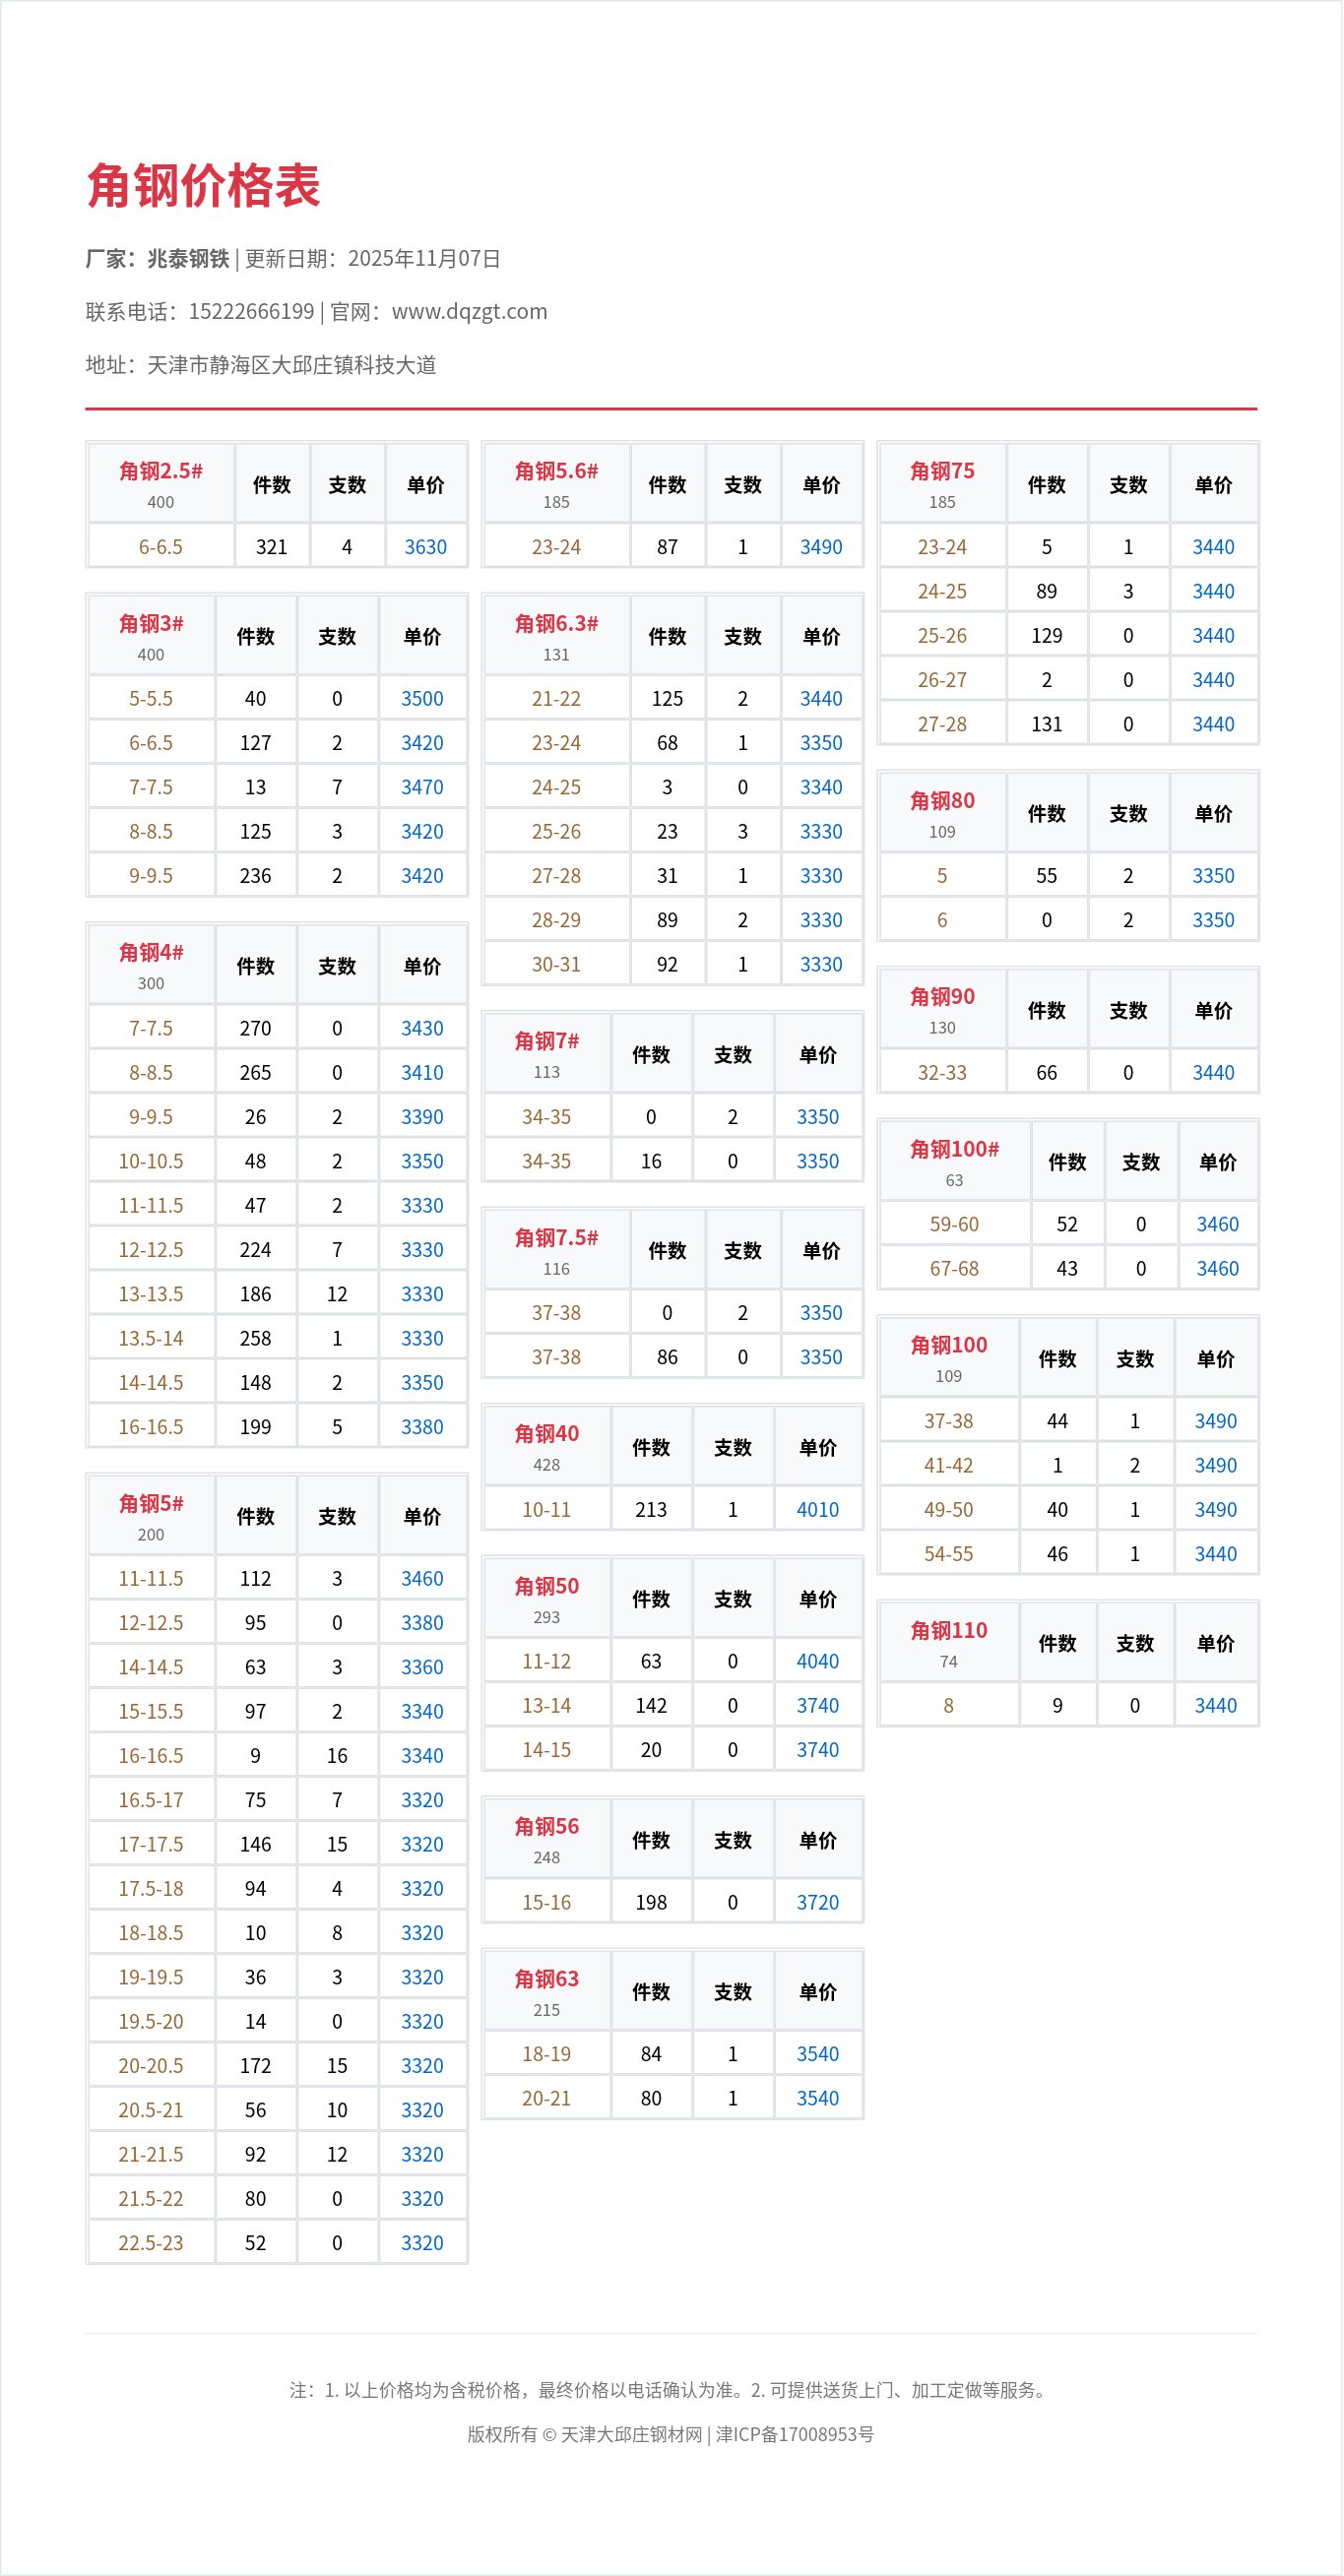Click price 4010 in the 角钢40 table
1344x2576 pixels.
tap(817, 1509)
